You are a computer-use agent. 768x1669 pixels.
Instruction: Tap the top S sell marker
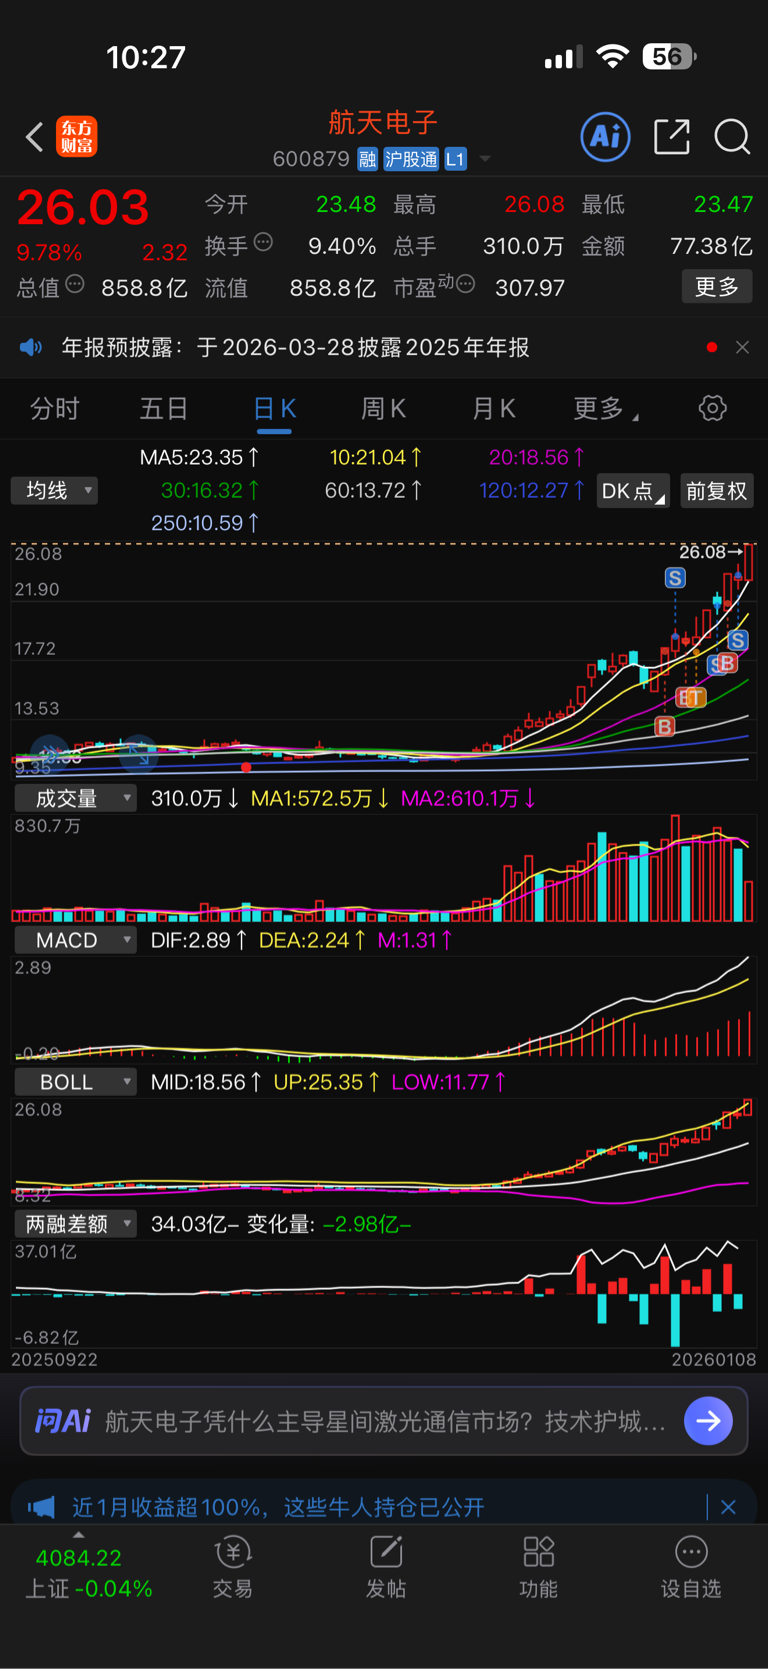coord(675,578)
